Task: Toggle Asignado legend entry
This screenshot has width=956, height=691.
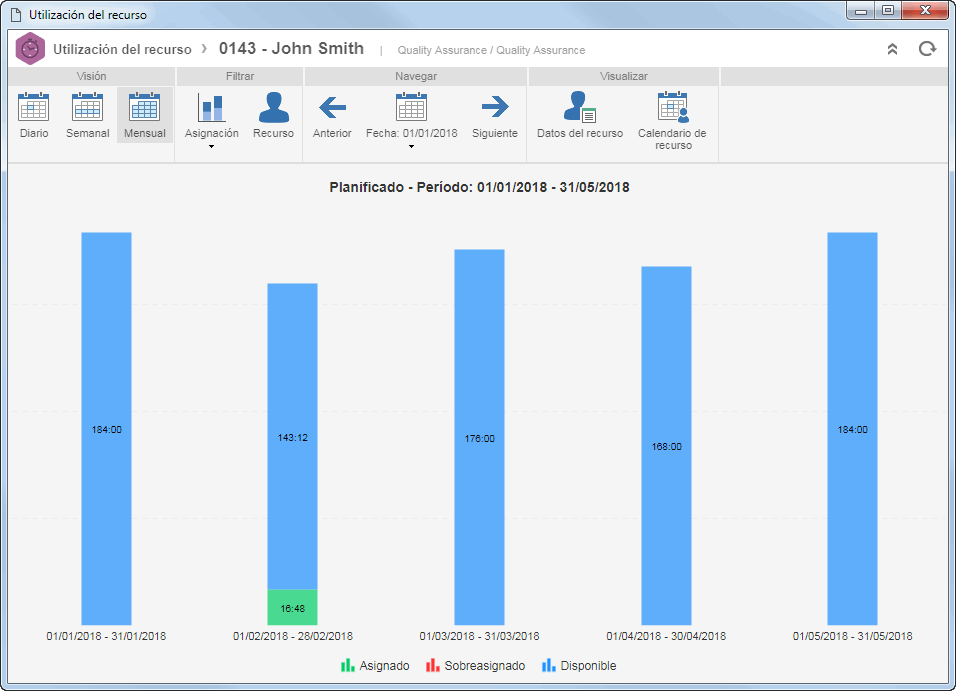Action: [x=375, y=665]
